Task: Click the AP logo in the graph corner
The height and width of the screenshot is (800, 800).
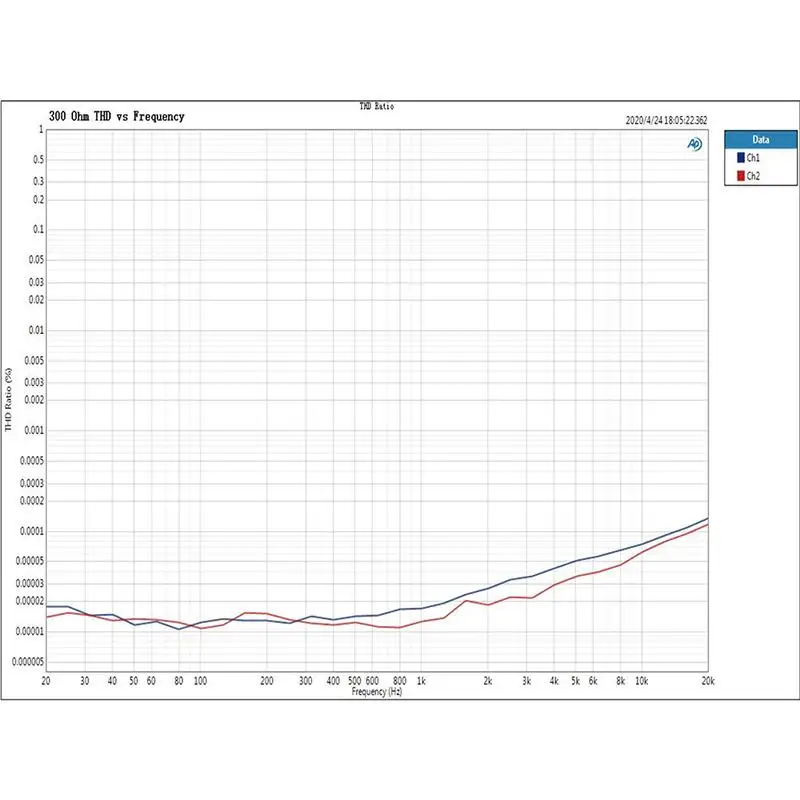Action: pyautogui.click(x=694, y=144)
